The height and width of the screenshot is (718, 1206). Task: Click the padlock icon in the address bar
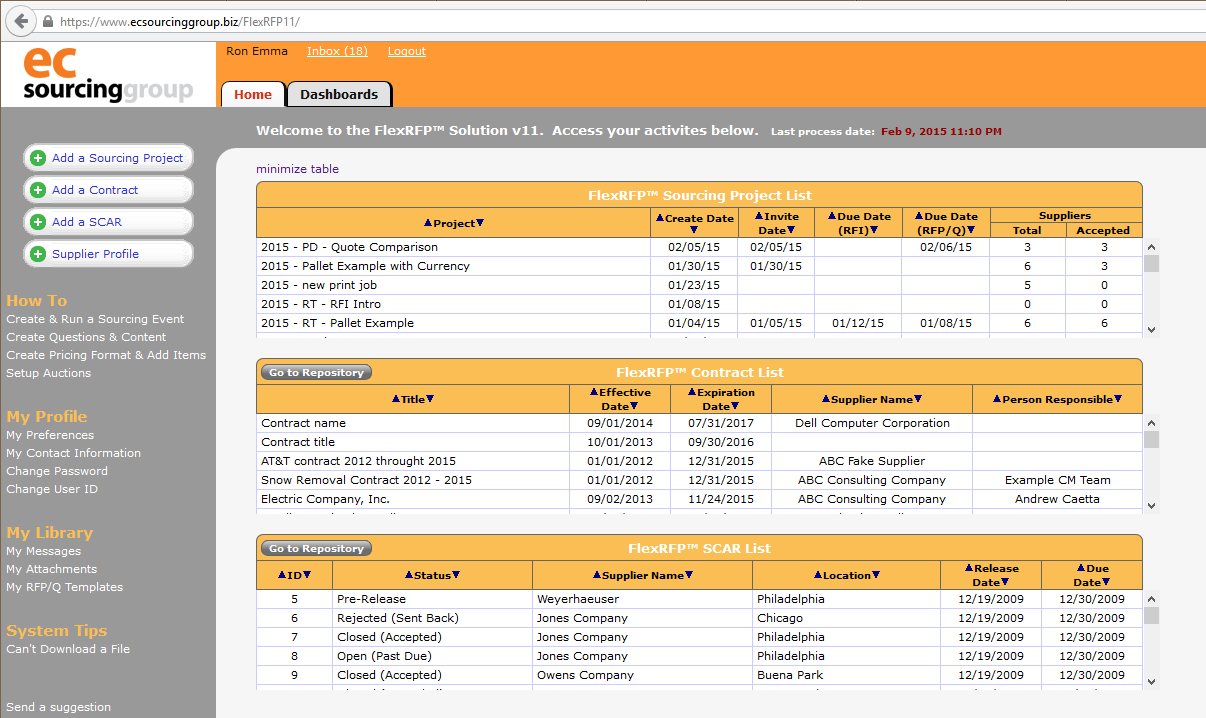[46, 20]
